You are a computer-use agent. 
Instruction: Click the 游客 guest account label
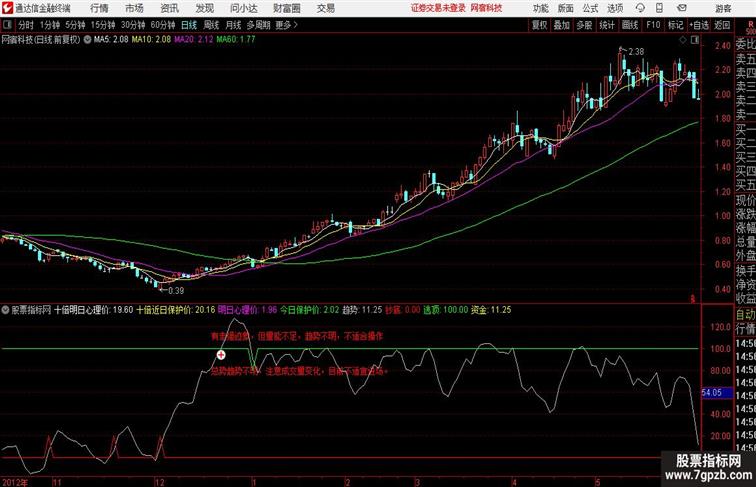[723, 8]
